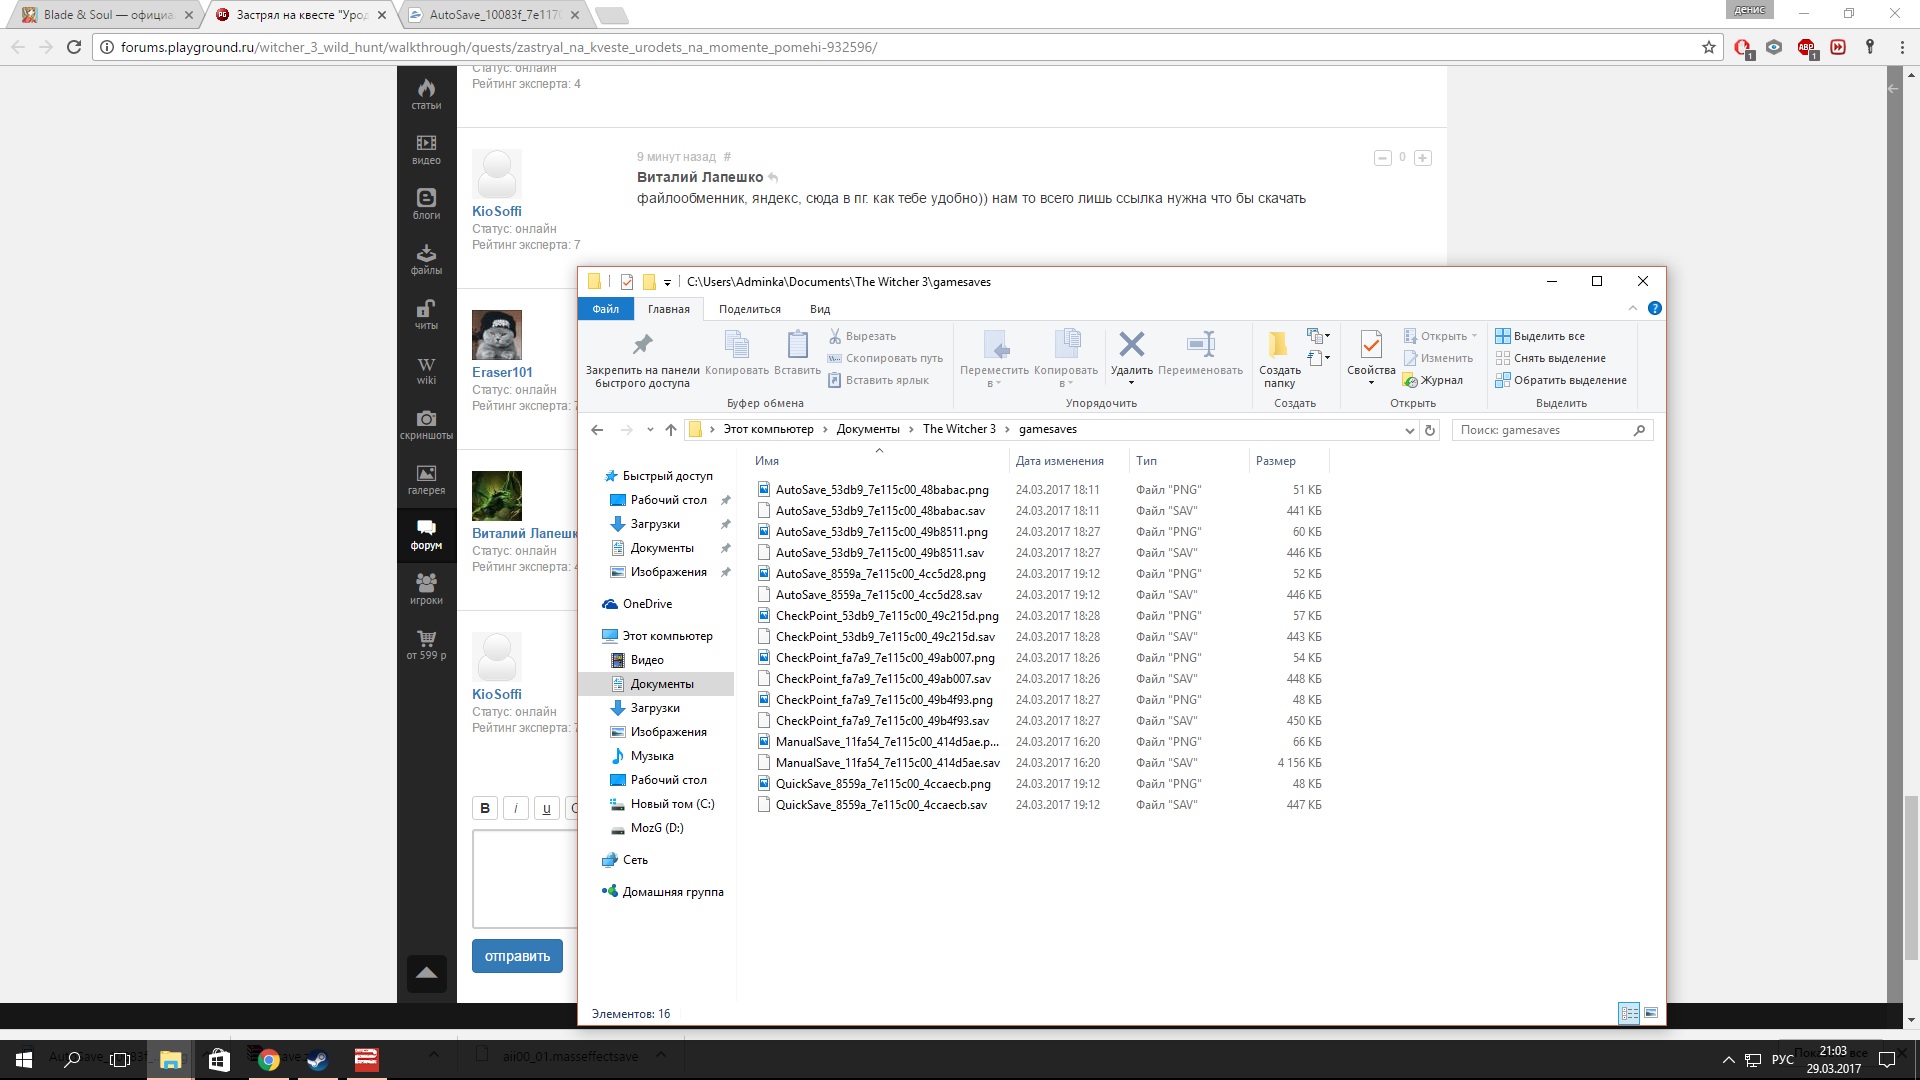
Task: Click the Delete (Удалить) ribbon icon
Action: [1131, 344]
